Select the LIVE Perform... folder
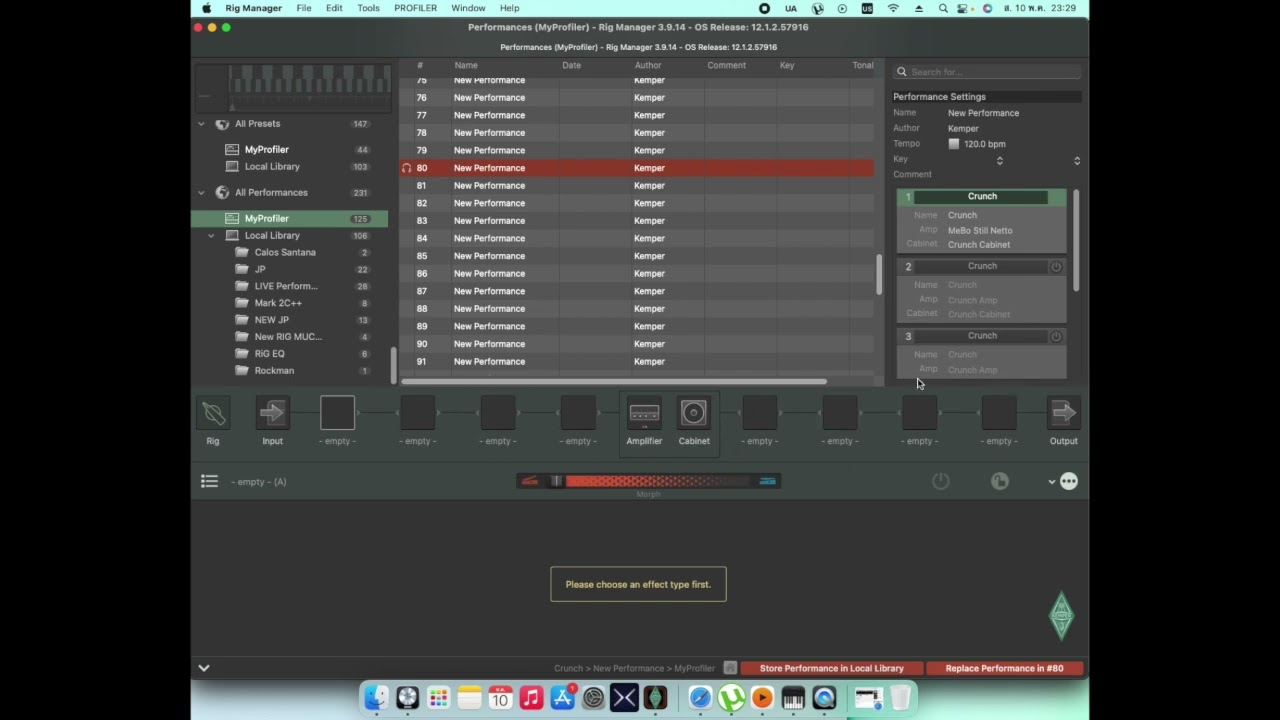Viewport: 1280px width, 720px height. pos(286,286)
